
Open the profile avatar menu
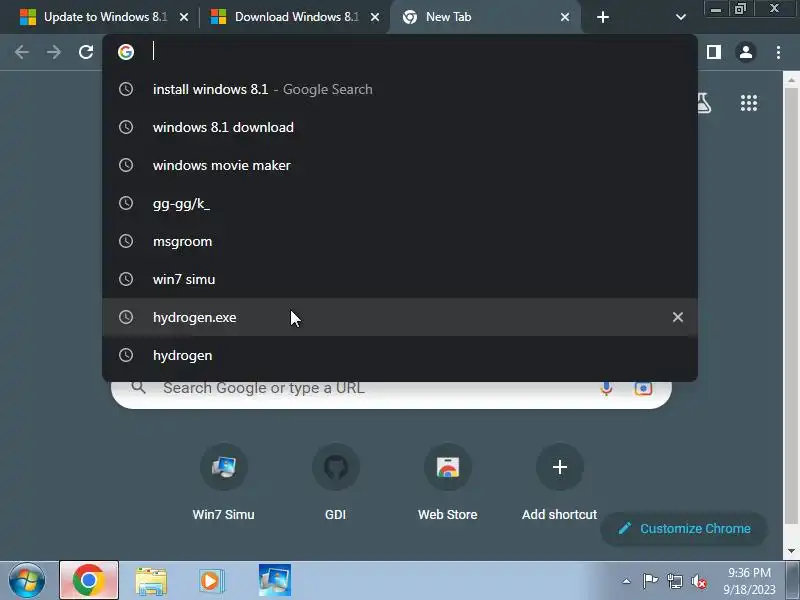click(745, 52)
